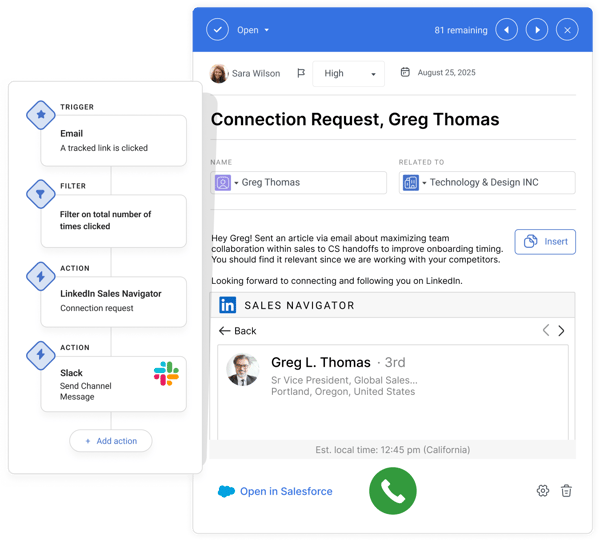Open Technology & Design INC related dropdown
Image resolution: width=600 pixels, height=541 pixels.
pyautogui.click(x=424, y=183)
